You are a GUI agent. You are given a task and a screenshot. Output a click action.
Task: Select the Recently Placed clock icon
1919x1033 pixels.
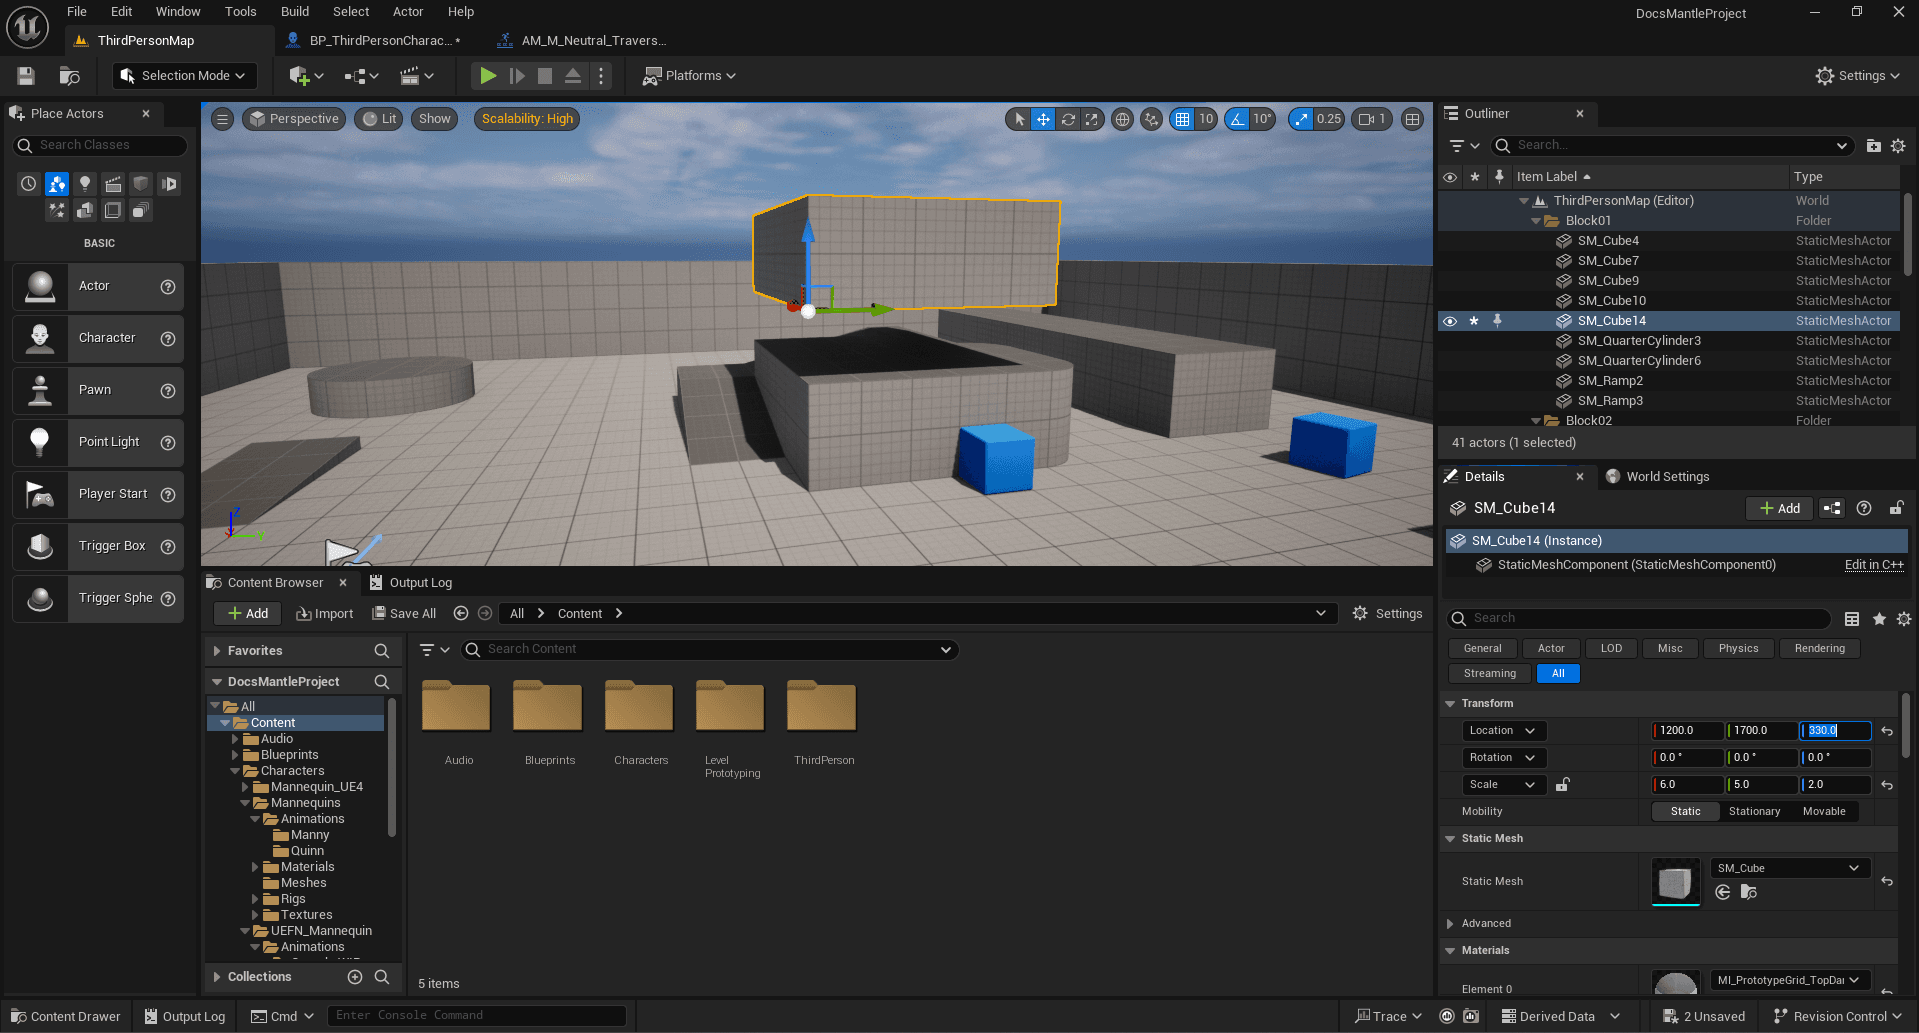coord(29,184)
